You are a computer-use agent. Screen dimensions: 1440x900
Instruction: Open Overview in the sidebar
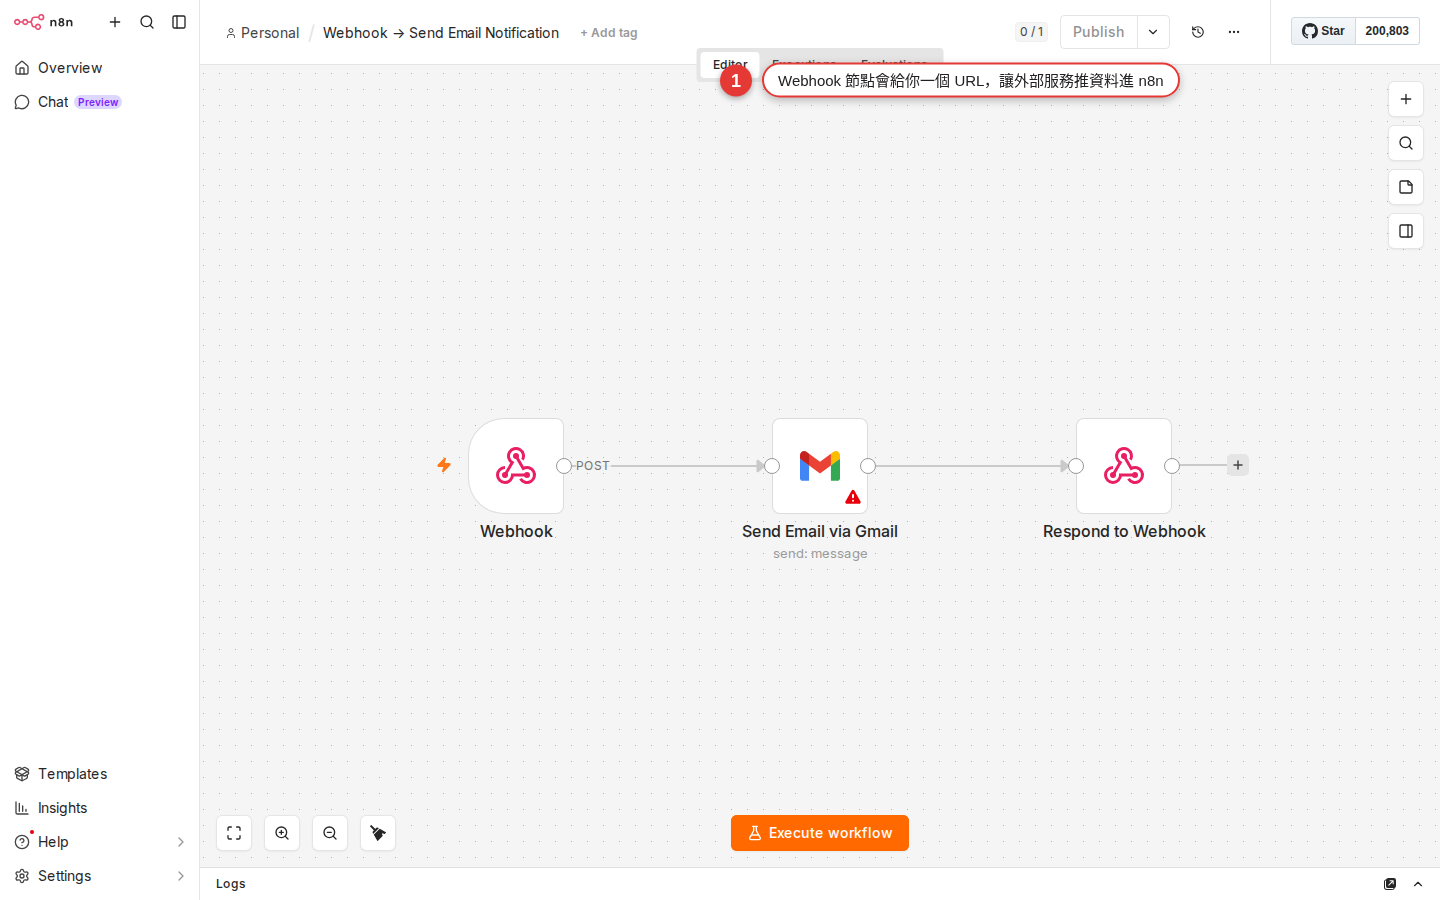[100, 68]
